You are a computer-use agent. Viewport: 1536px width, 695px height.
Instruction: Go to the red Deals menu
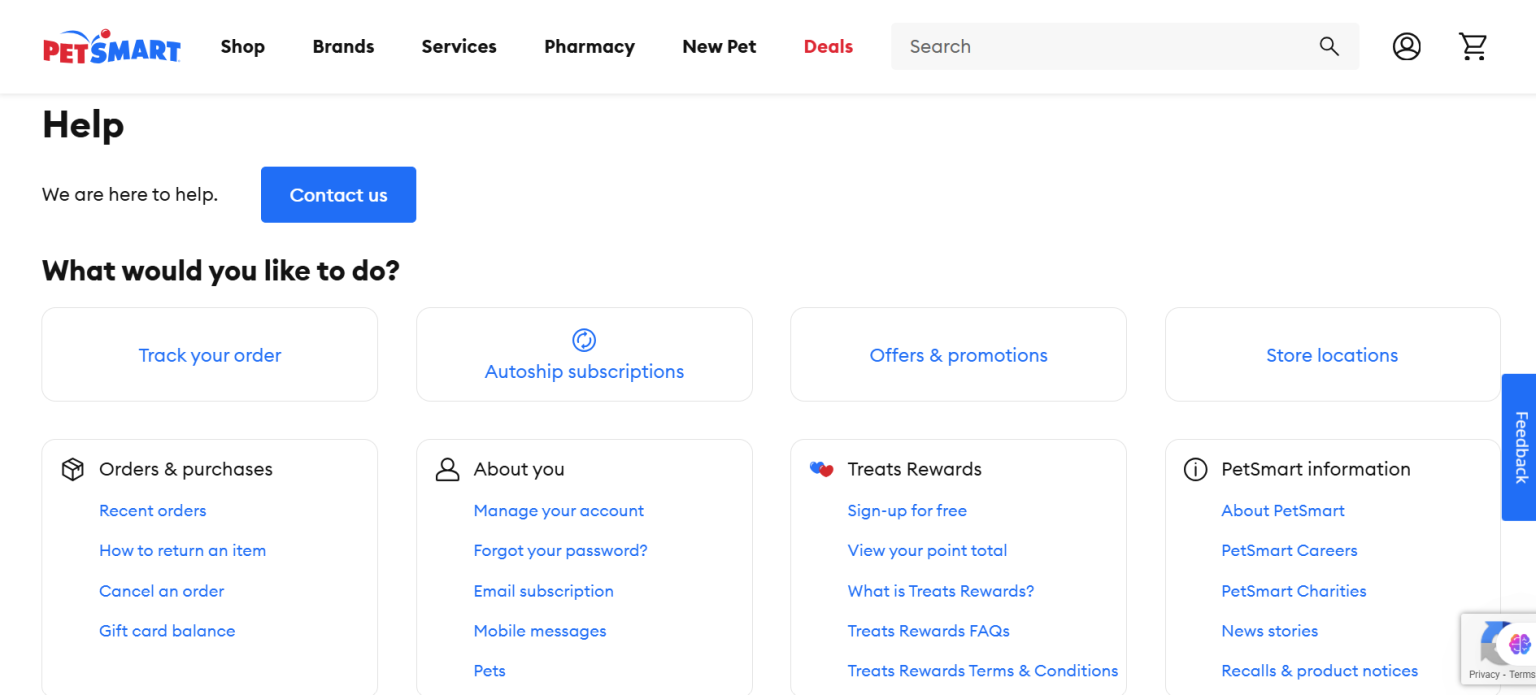click(828, 46)
